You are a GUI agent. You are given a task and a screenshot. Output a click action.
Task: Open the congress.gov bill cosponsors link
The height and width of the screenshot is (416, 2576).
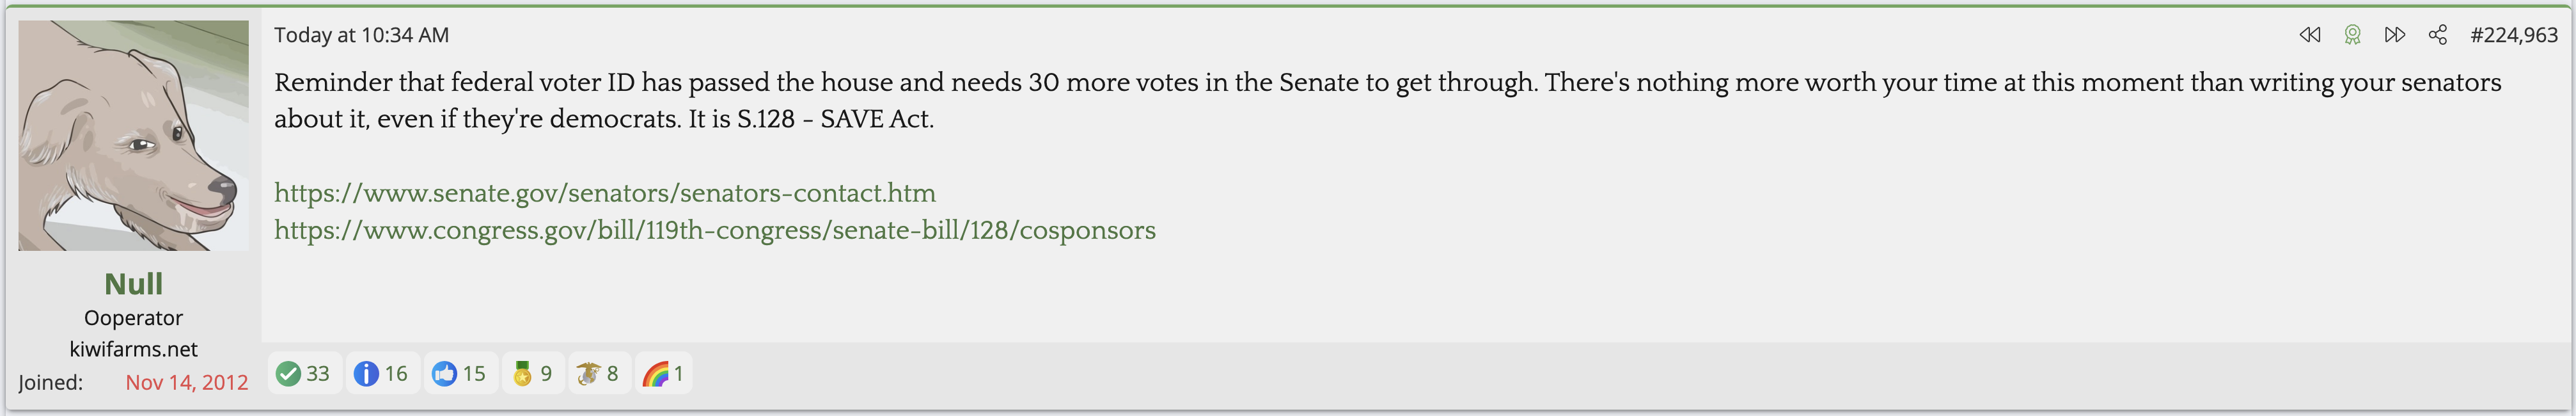tap(715, 230)
